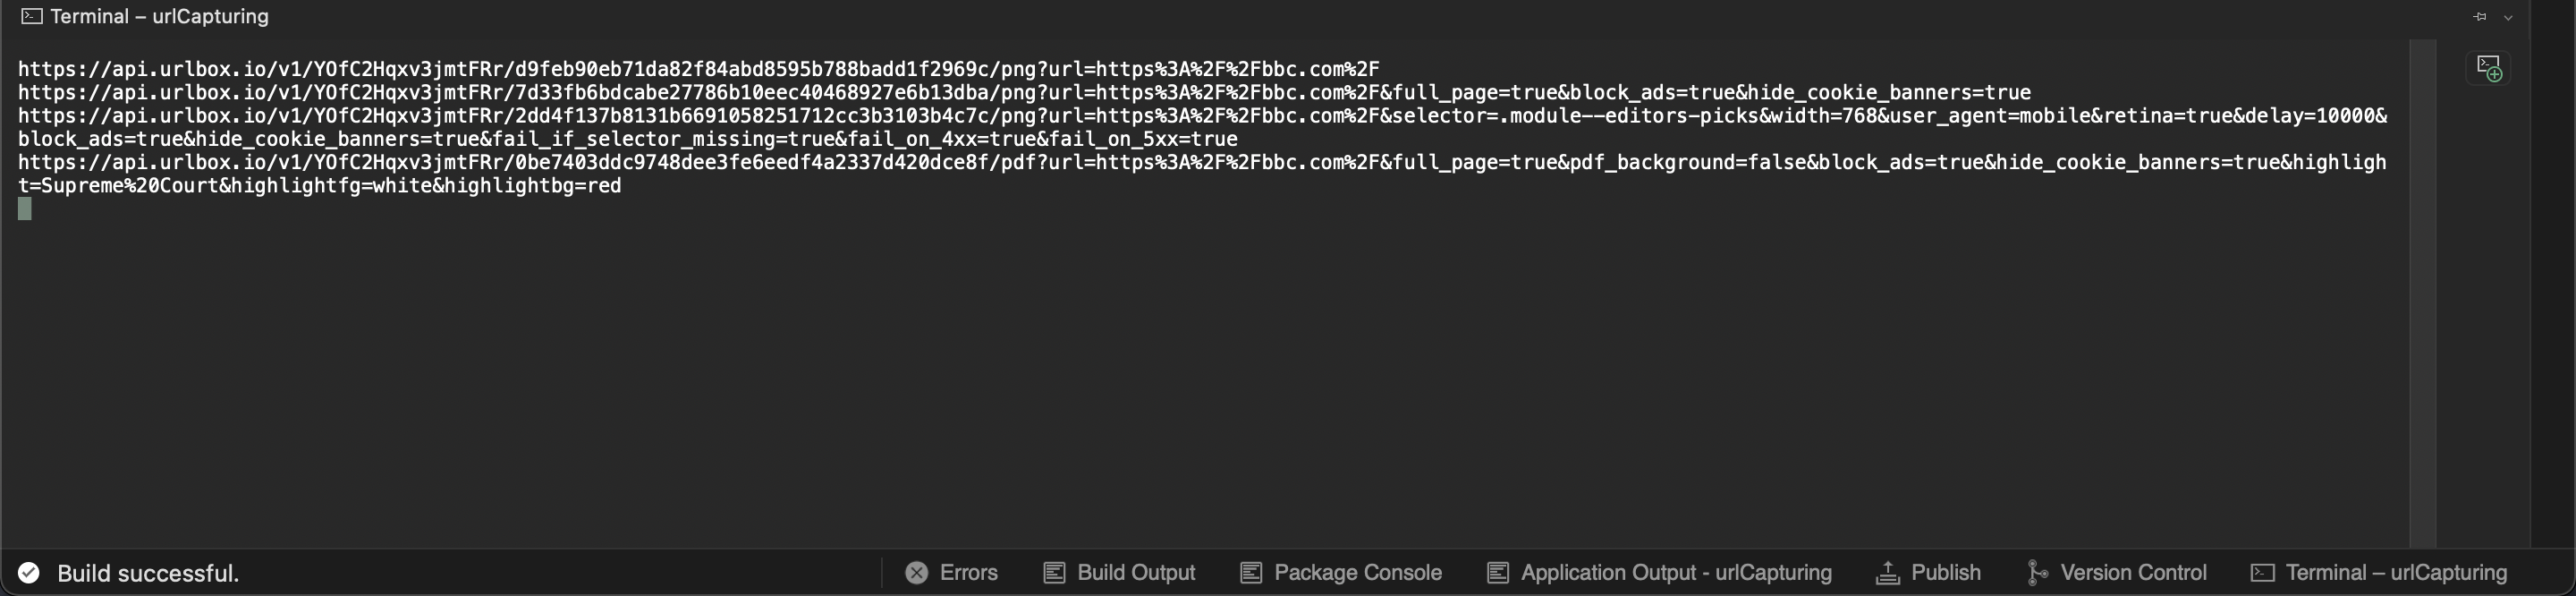Click the Publish button
The height and width of the screenshot is (596, 2576).
(1945, 573)
